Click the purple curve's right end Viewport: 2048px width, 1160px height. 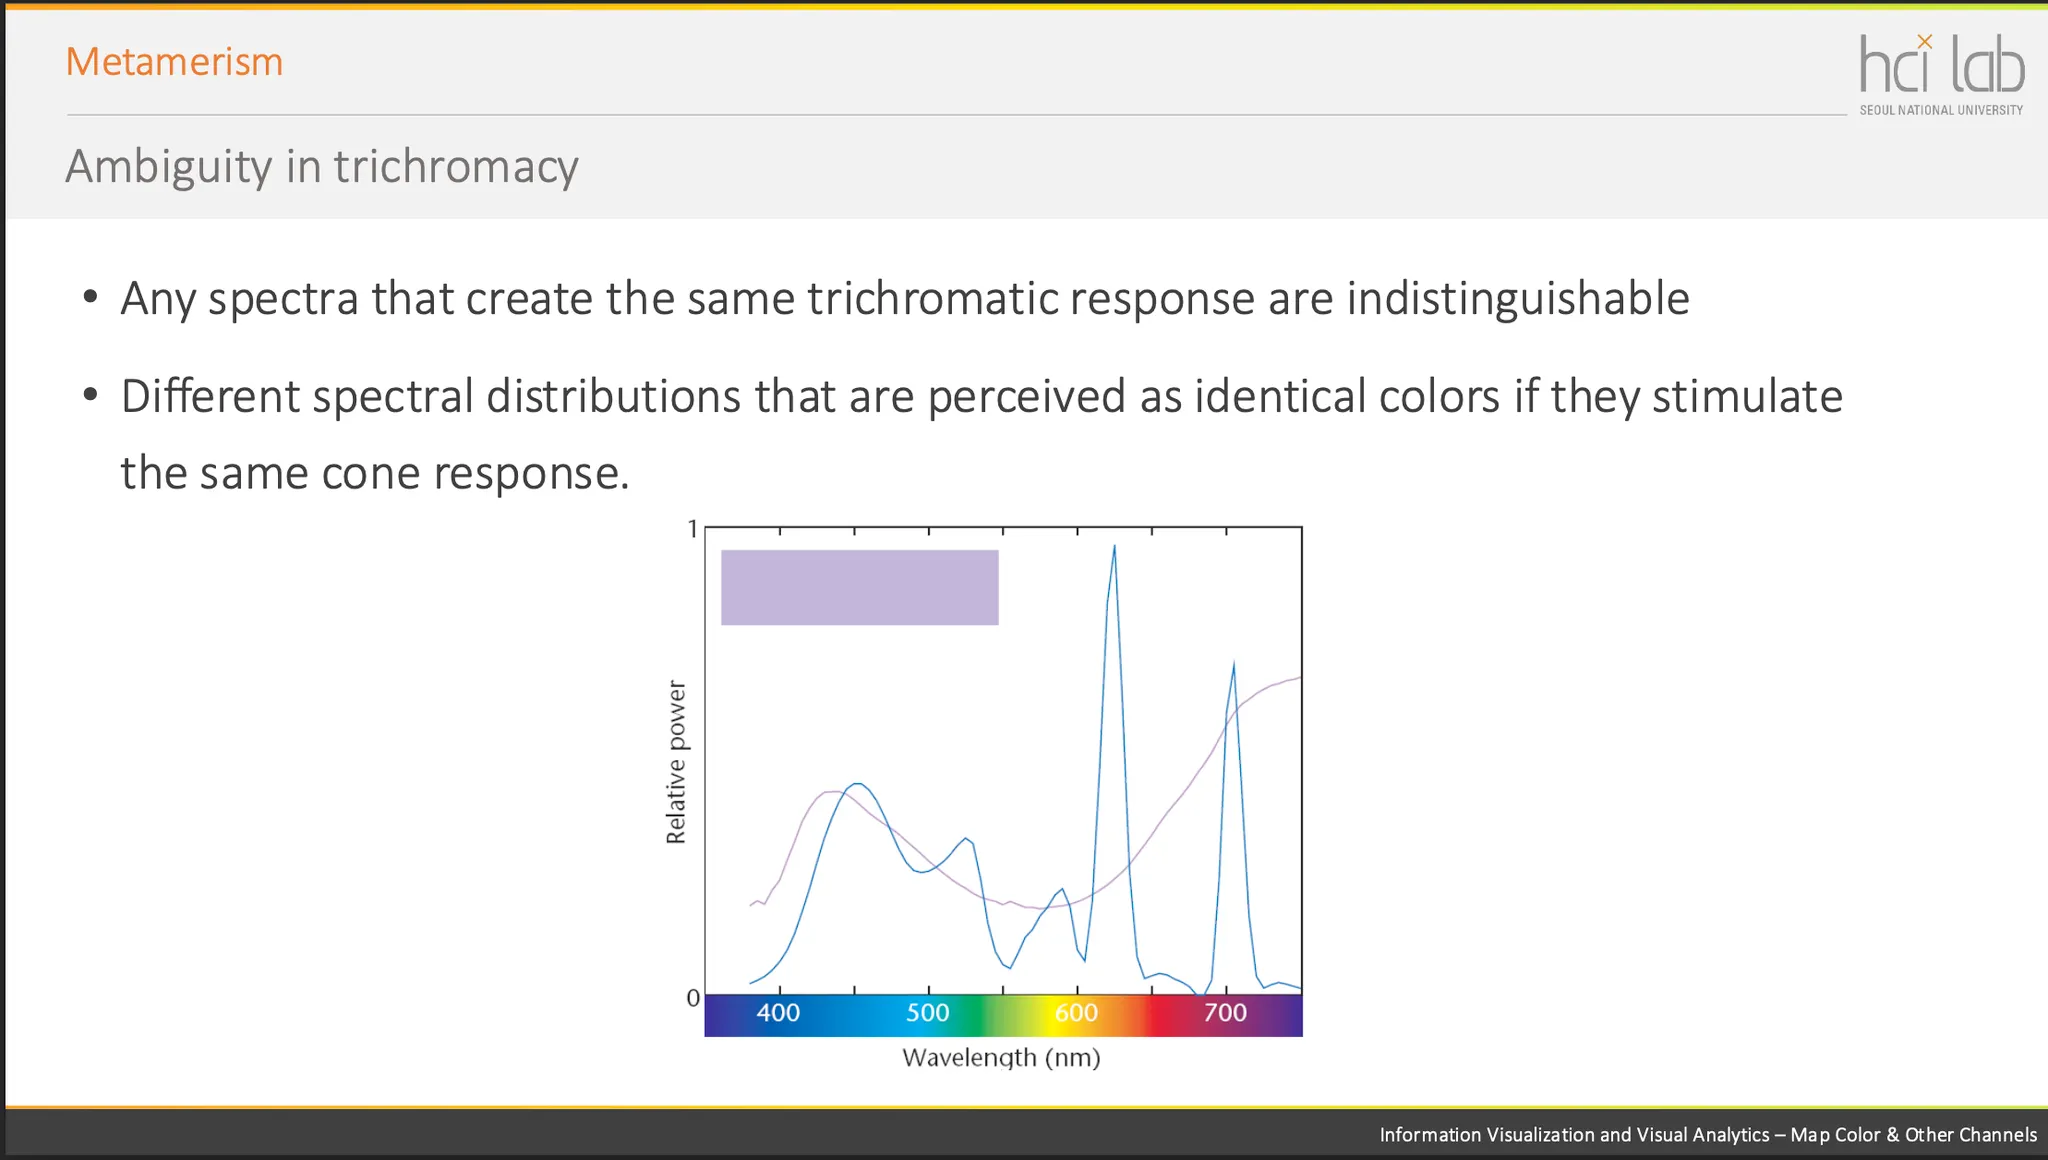[x=1297, y=679]
